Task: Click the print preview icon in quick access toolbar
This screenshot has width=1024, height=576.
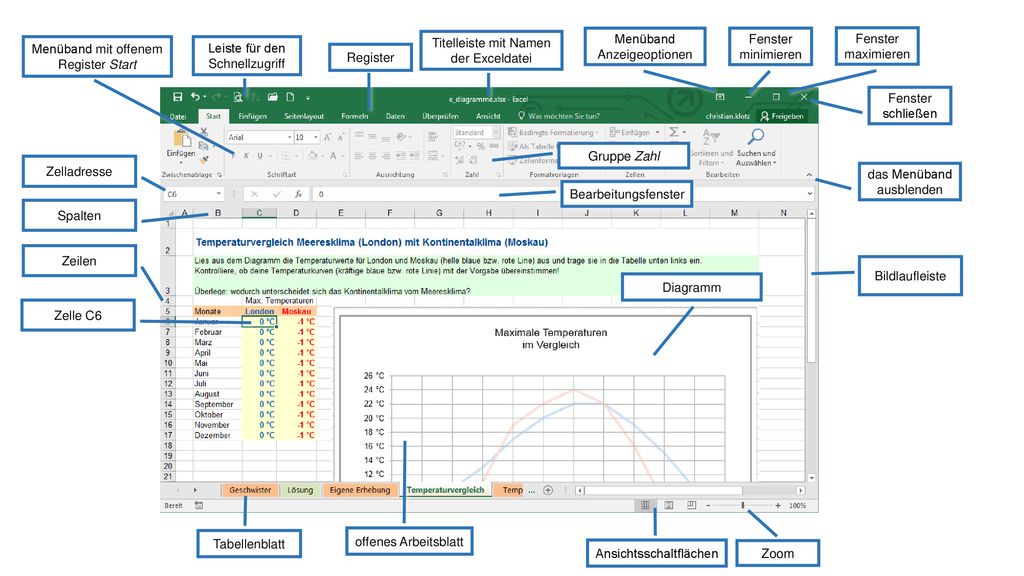Action: [238, 97]
